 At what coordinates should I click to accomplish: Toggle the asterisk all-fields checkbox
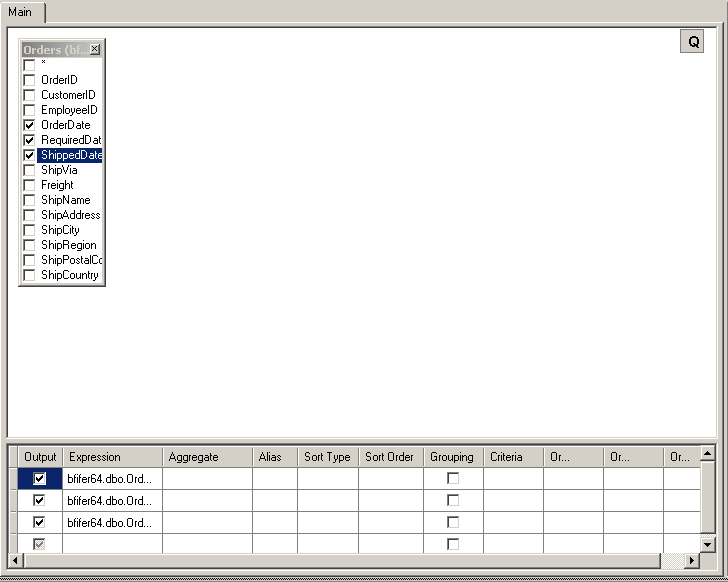pyautogui.click(x=29, y=65)
